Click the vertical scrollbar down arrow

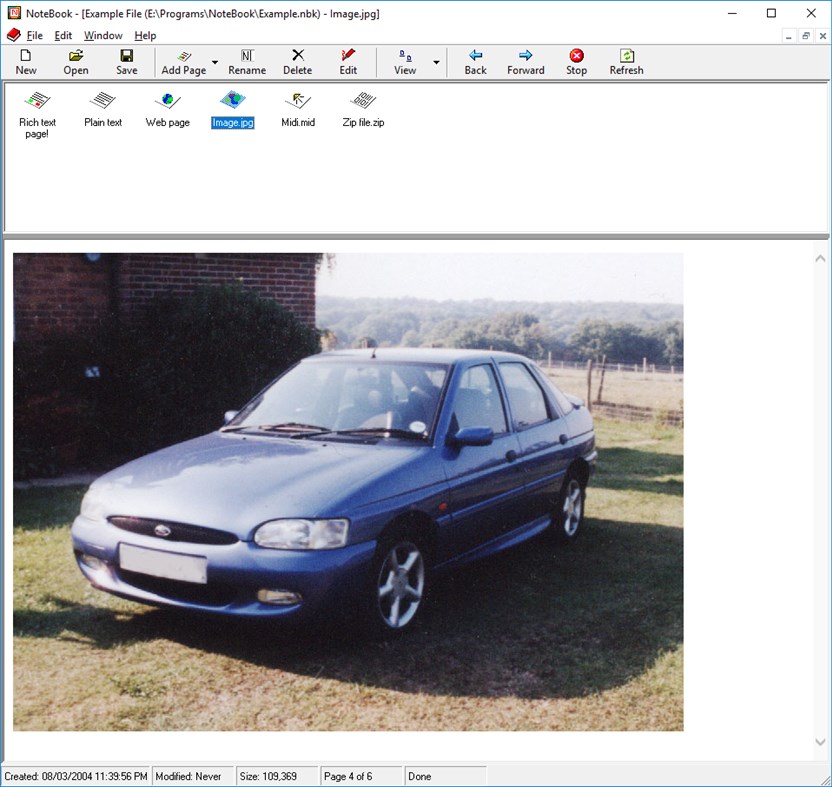click(x=818, y=742)
